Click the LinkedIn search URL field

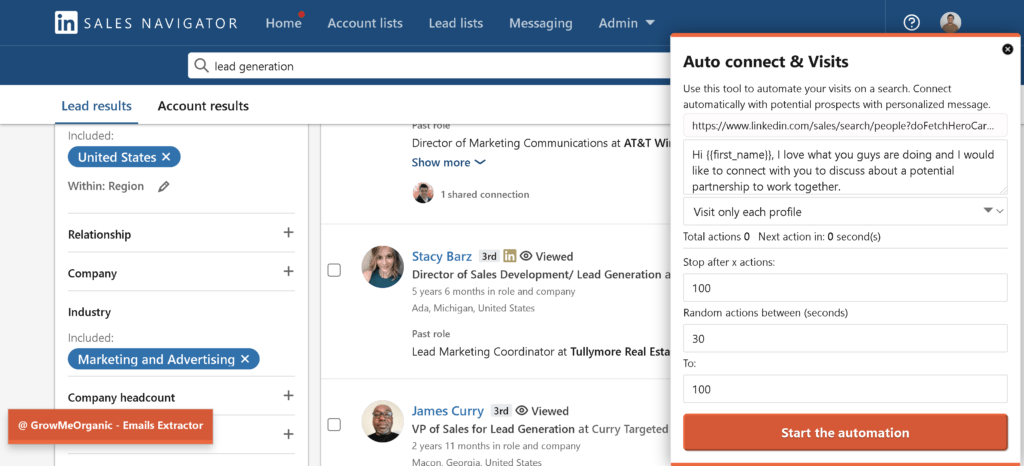[846, 125]
